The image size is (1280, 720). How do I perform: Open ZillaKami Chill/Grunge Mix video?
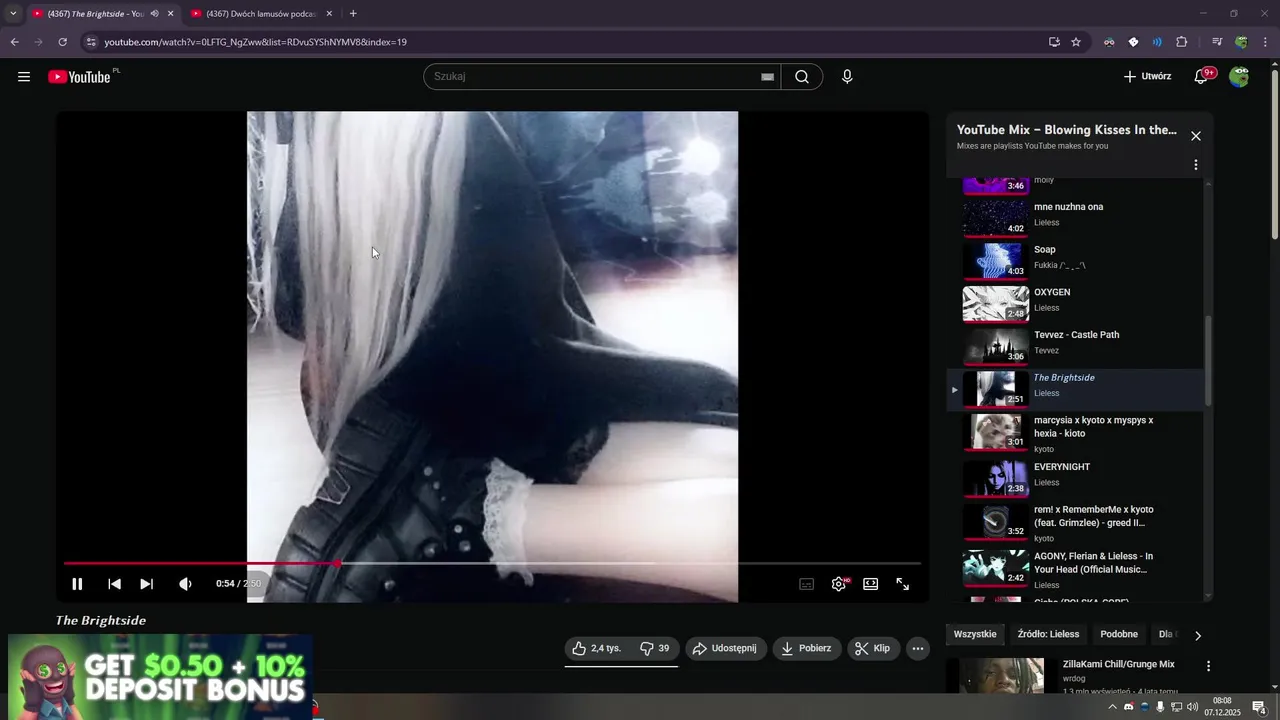[x=1118, y=664]
